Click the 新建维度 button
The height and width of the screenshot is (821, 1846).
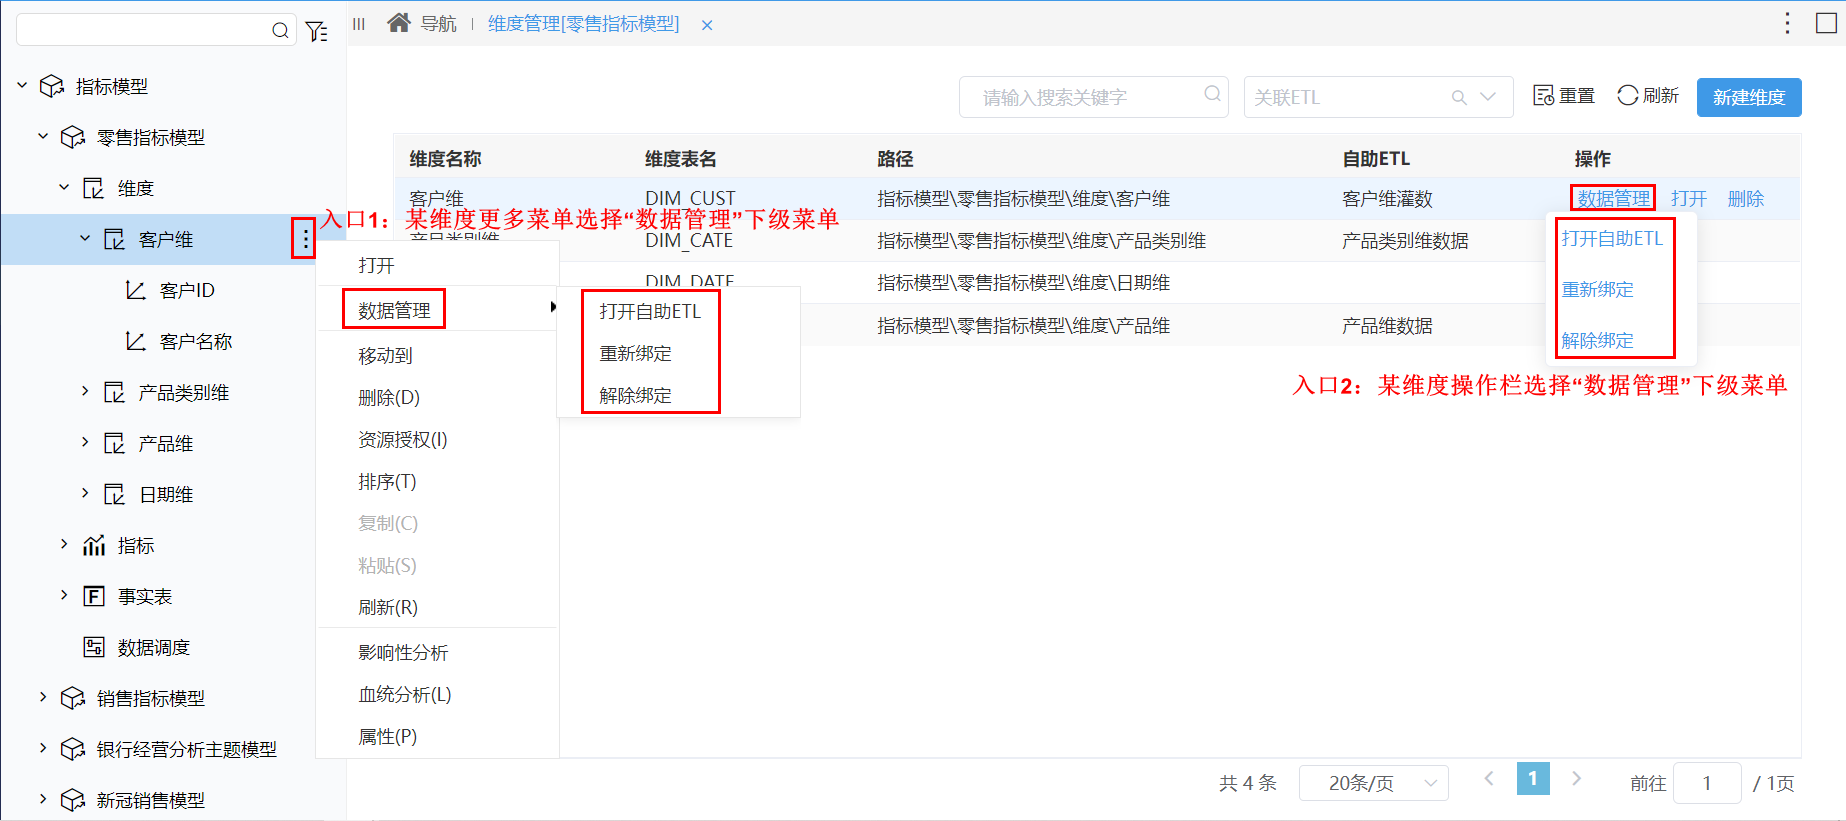click(x=1749, y=97)
